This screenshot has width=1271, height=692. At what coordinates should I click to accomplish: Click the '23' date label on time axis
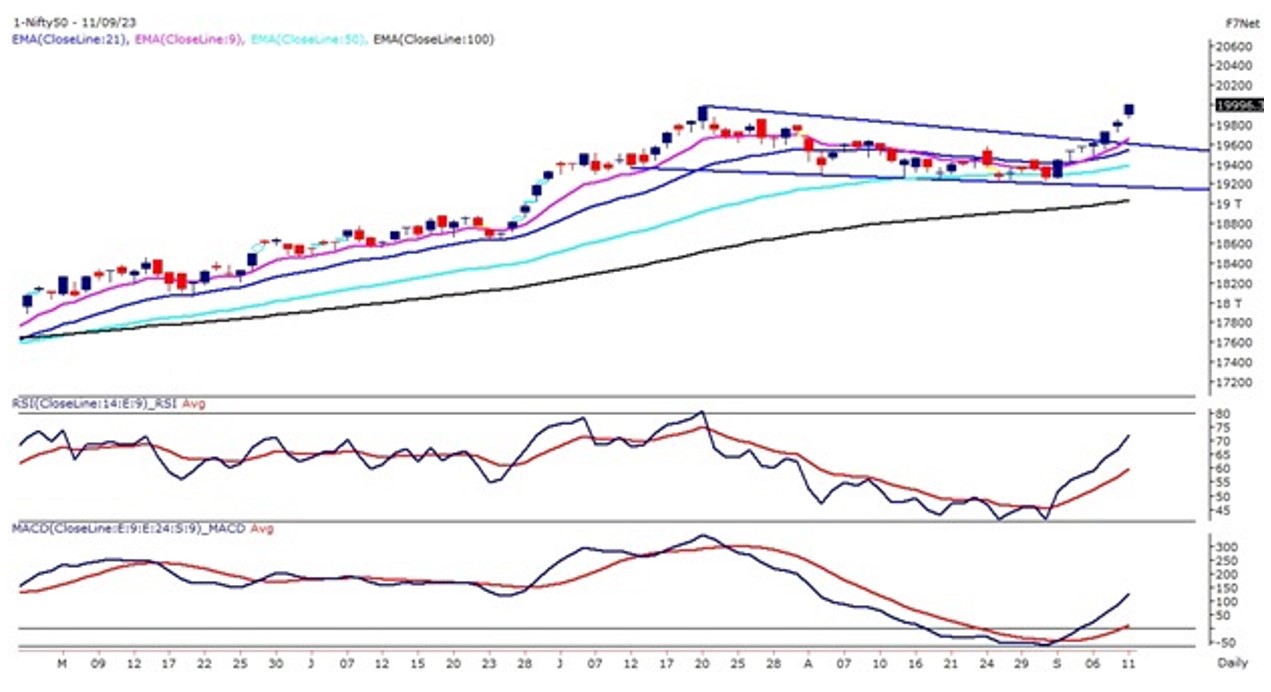tap(488, 662)
